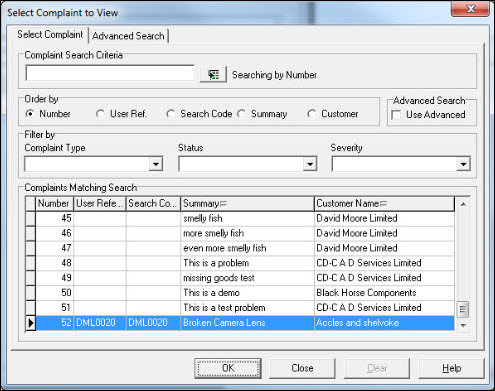Click complaint number 51 cell

click(x=54, y=308)
